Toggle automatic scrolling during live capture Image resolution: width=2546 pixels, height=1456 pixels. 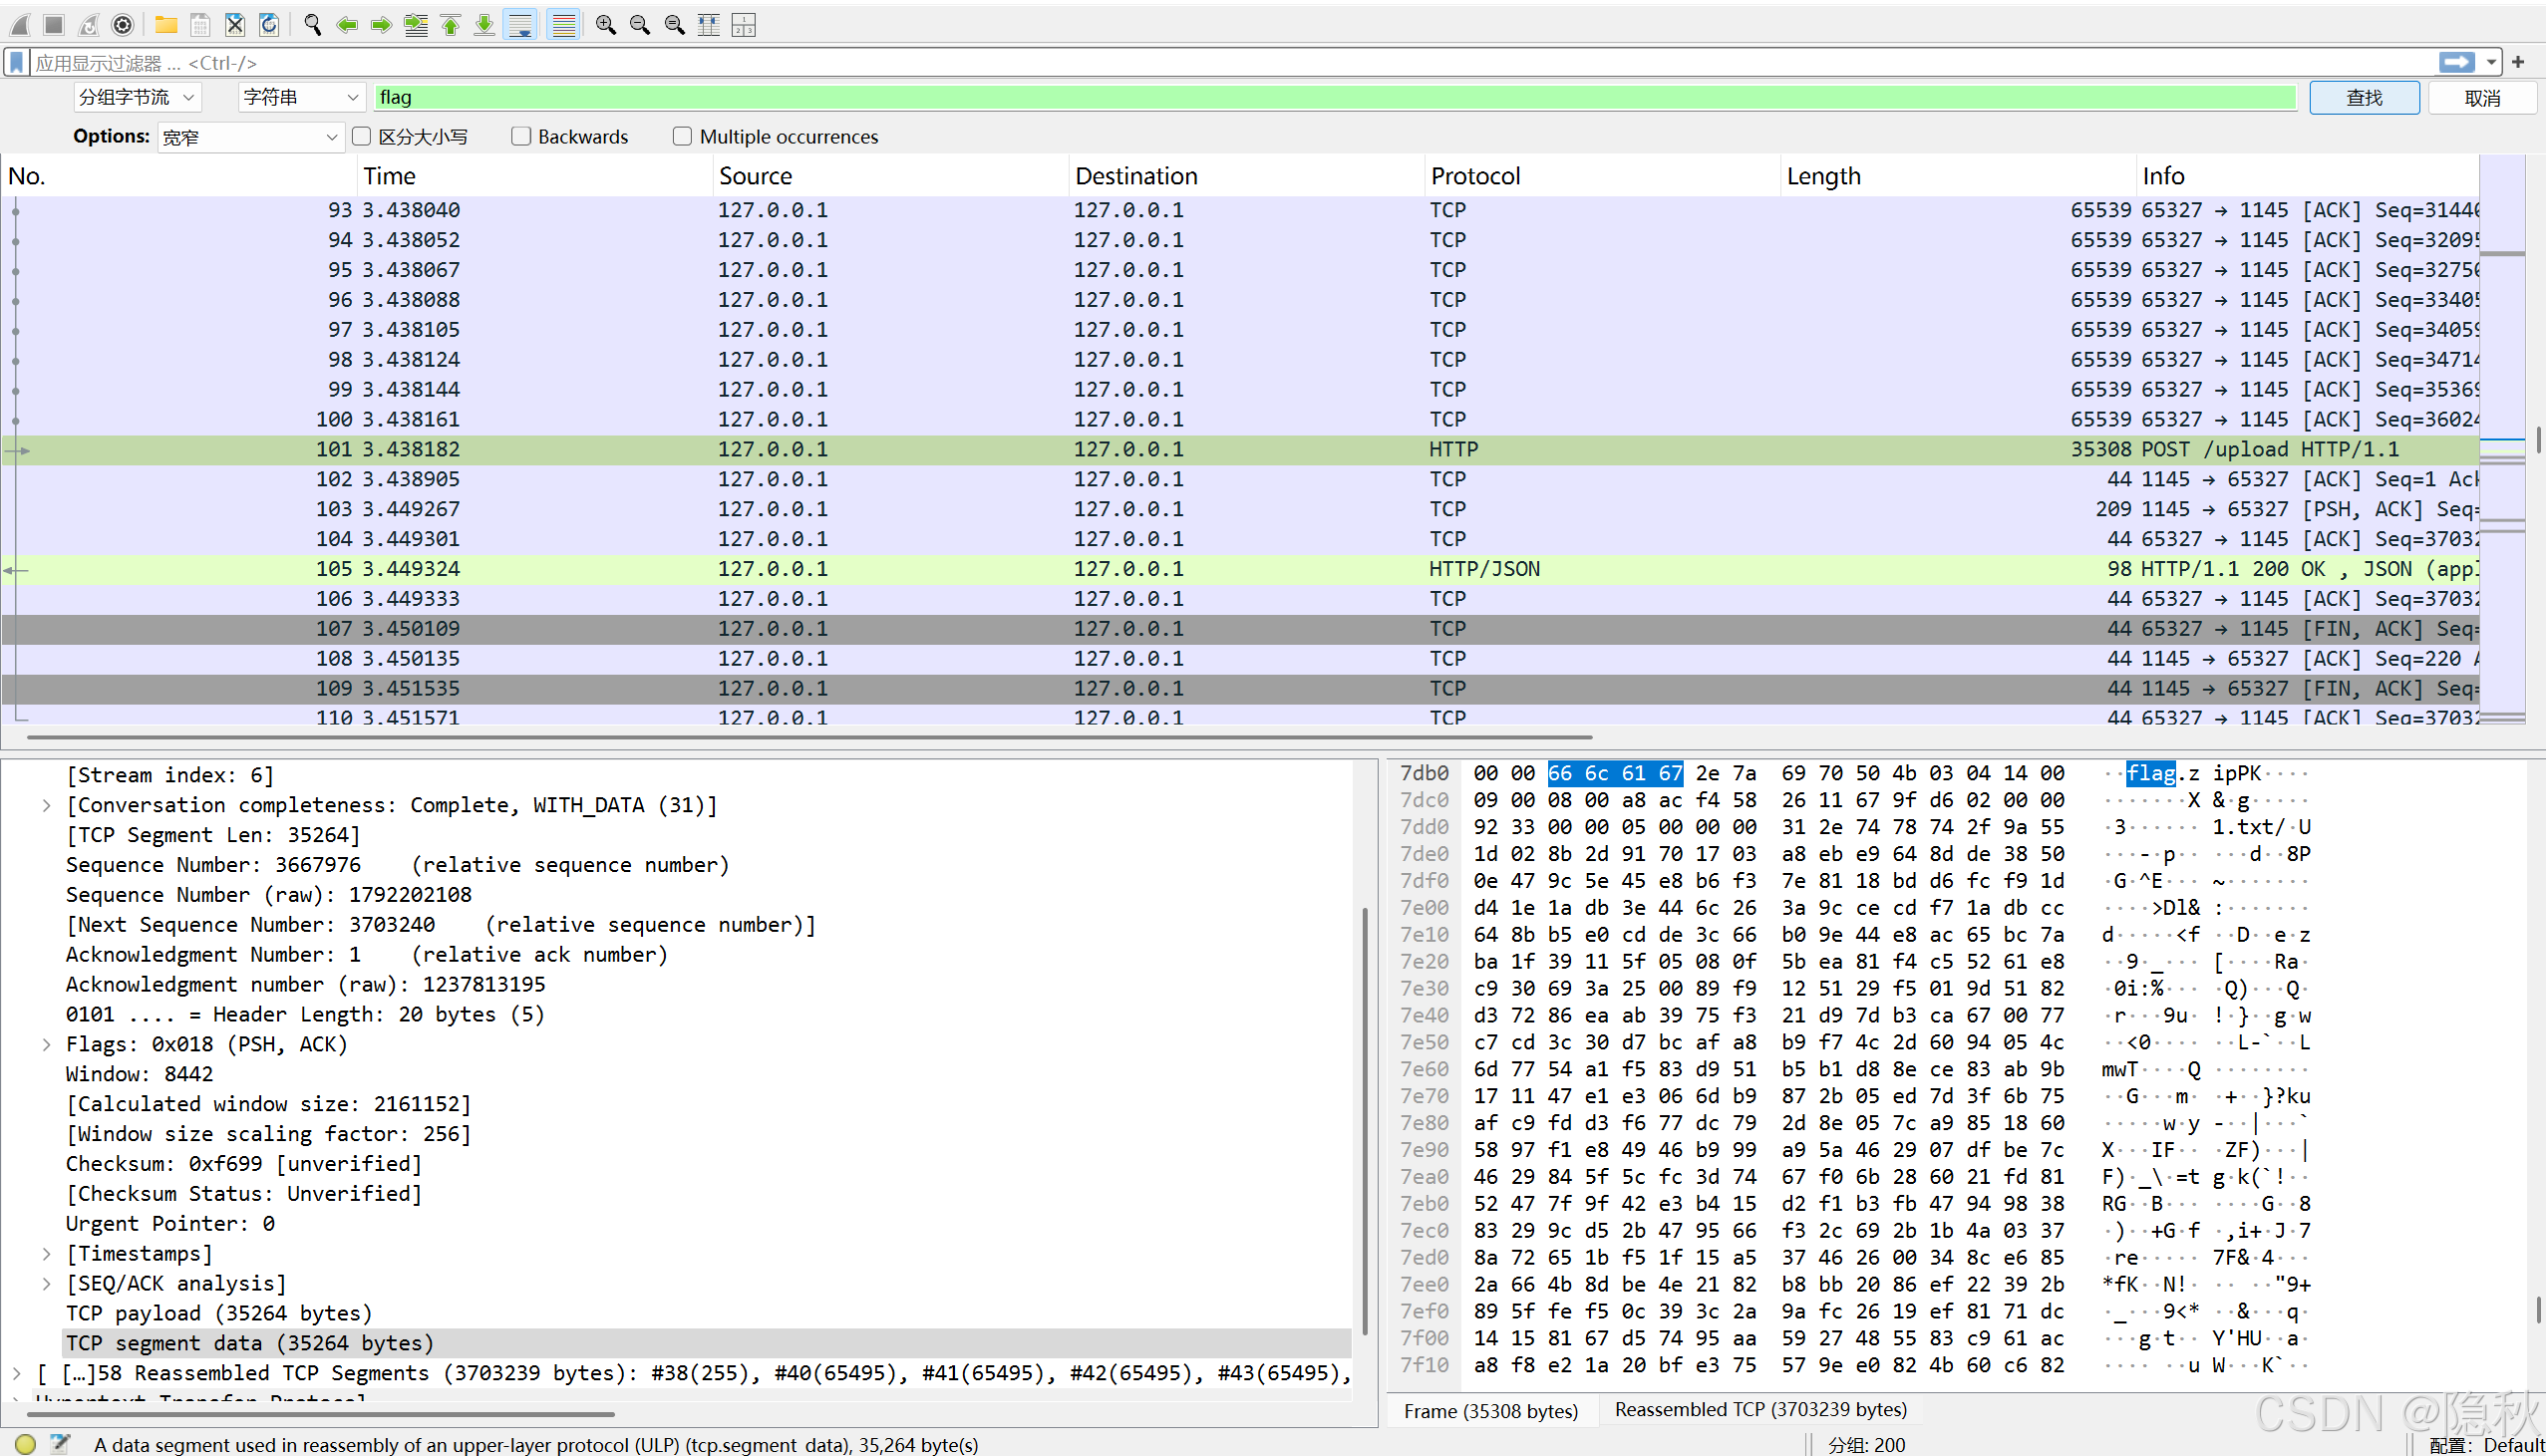(520, 25)
